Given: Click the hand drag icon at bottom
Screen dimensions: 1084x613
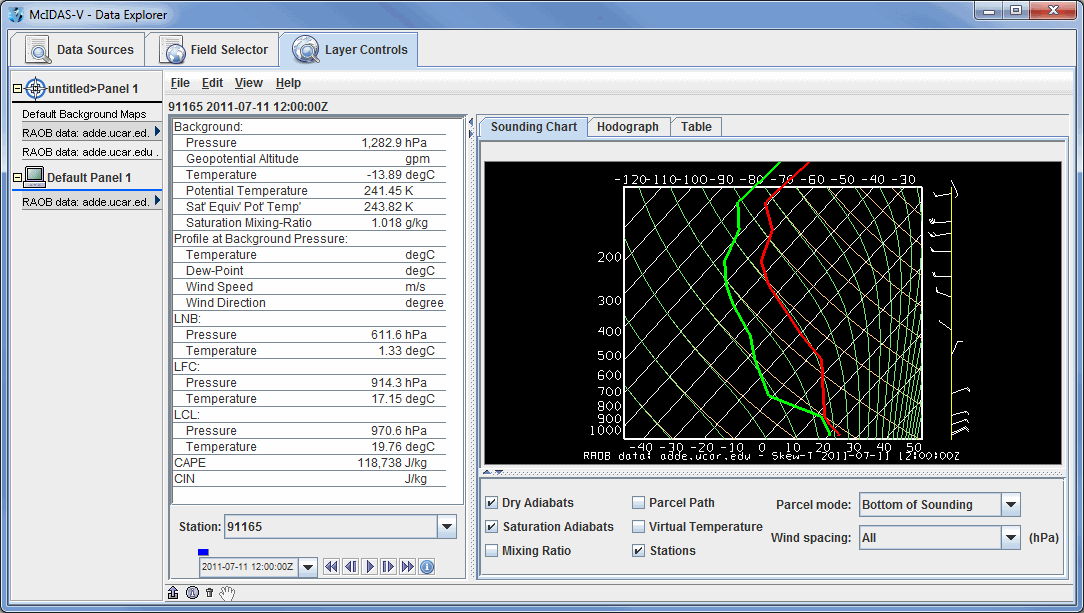Looking at the screenshot, I should (x=227, y=593).
